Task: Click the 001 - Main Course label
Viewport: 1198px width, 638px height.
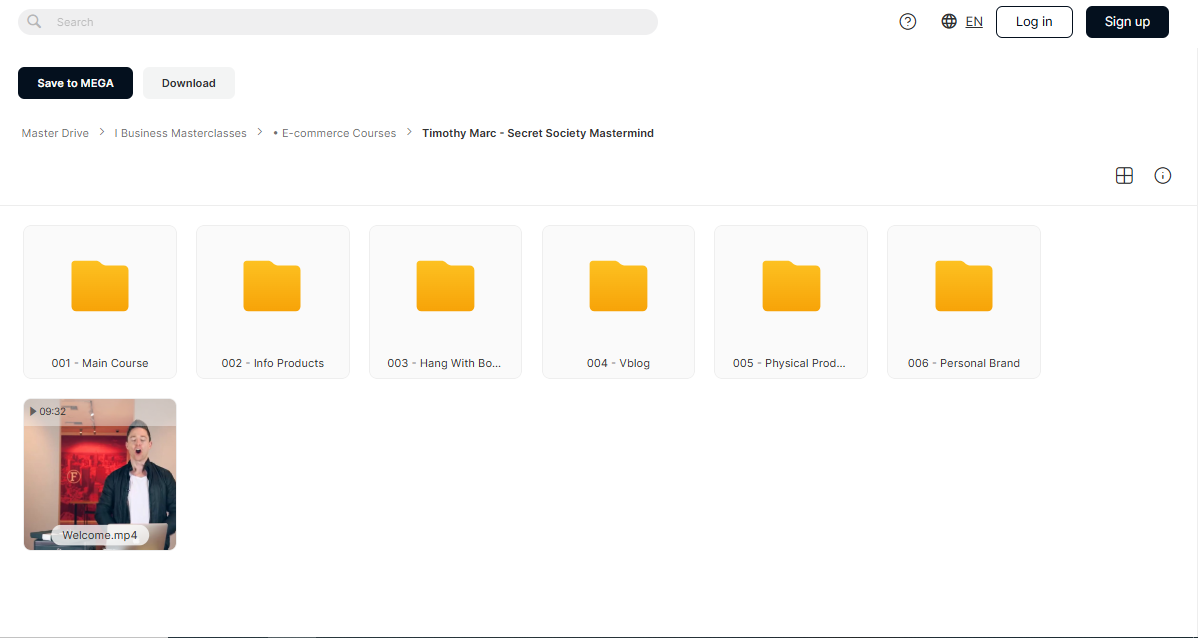Action: [x=100, y=363]
